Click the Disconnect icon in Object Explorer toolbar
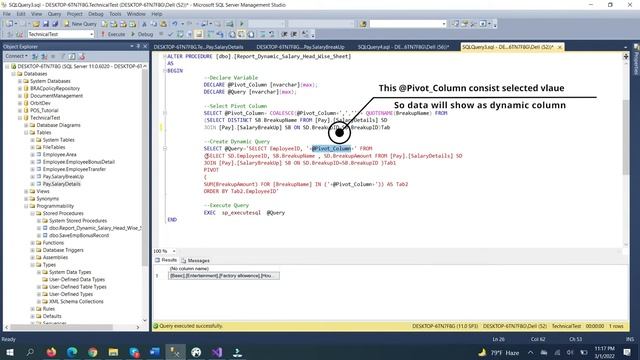This screenshot has height=360, width=640. [x=44, y=56]
